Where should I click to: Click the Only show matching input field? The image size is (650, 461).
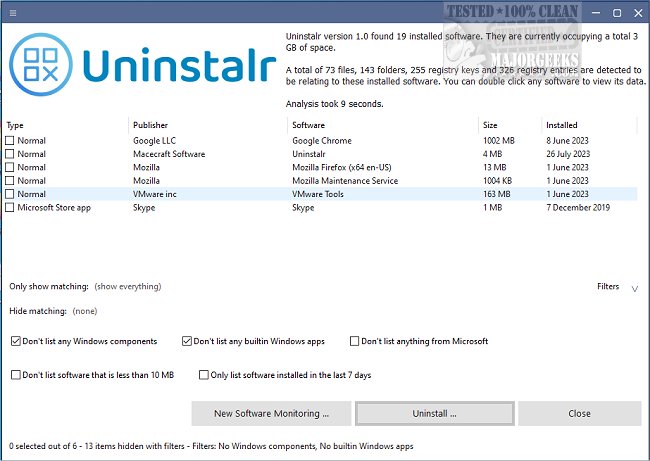[x=128, y=286]
